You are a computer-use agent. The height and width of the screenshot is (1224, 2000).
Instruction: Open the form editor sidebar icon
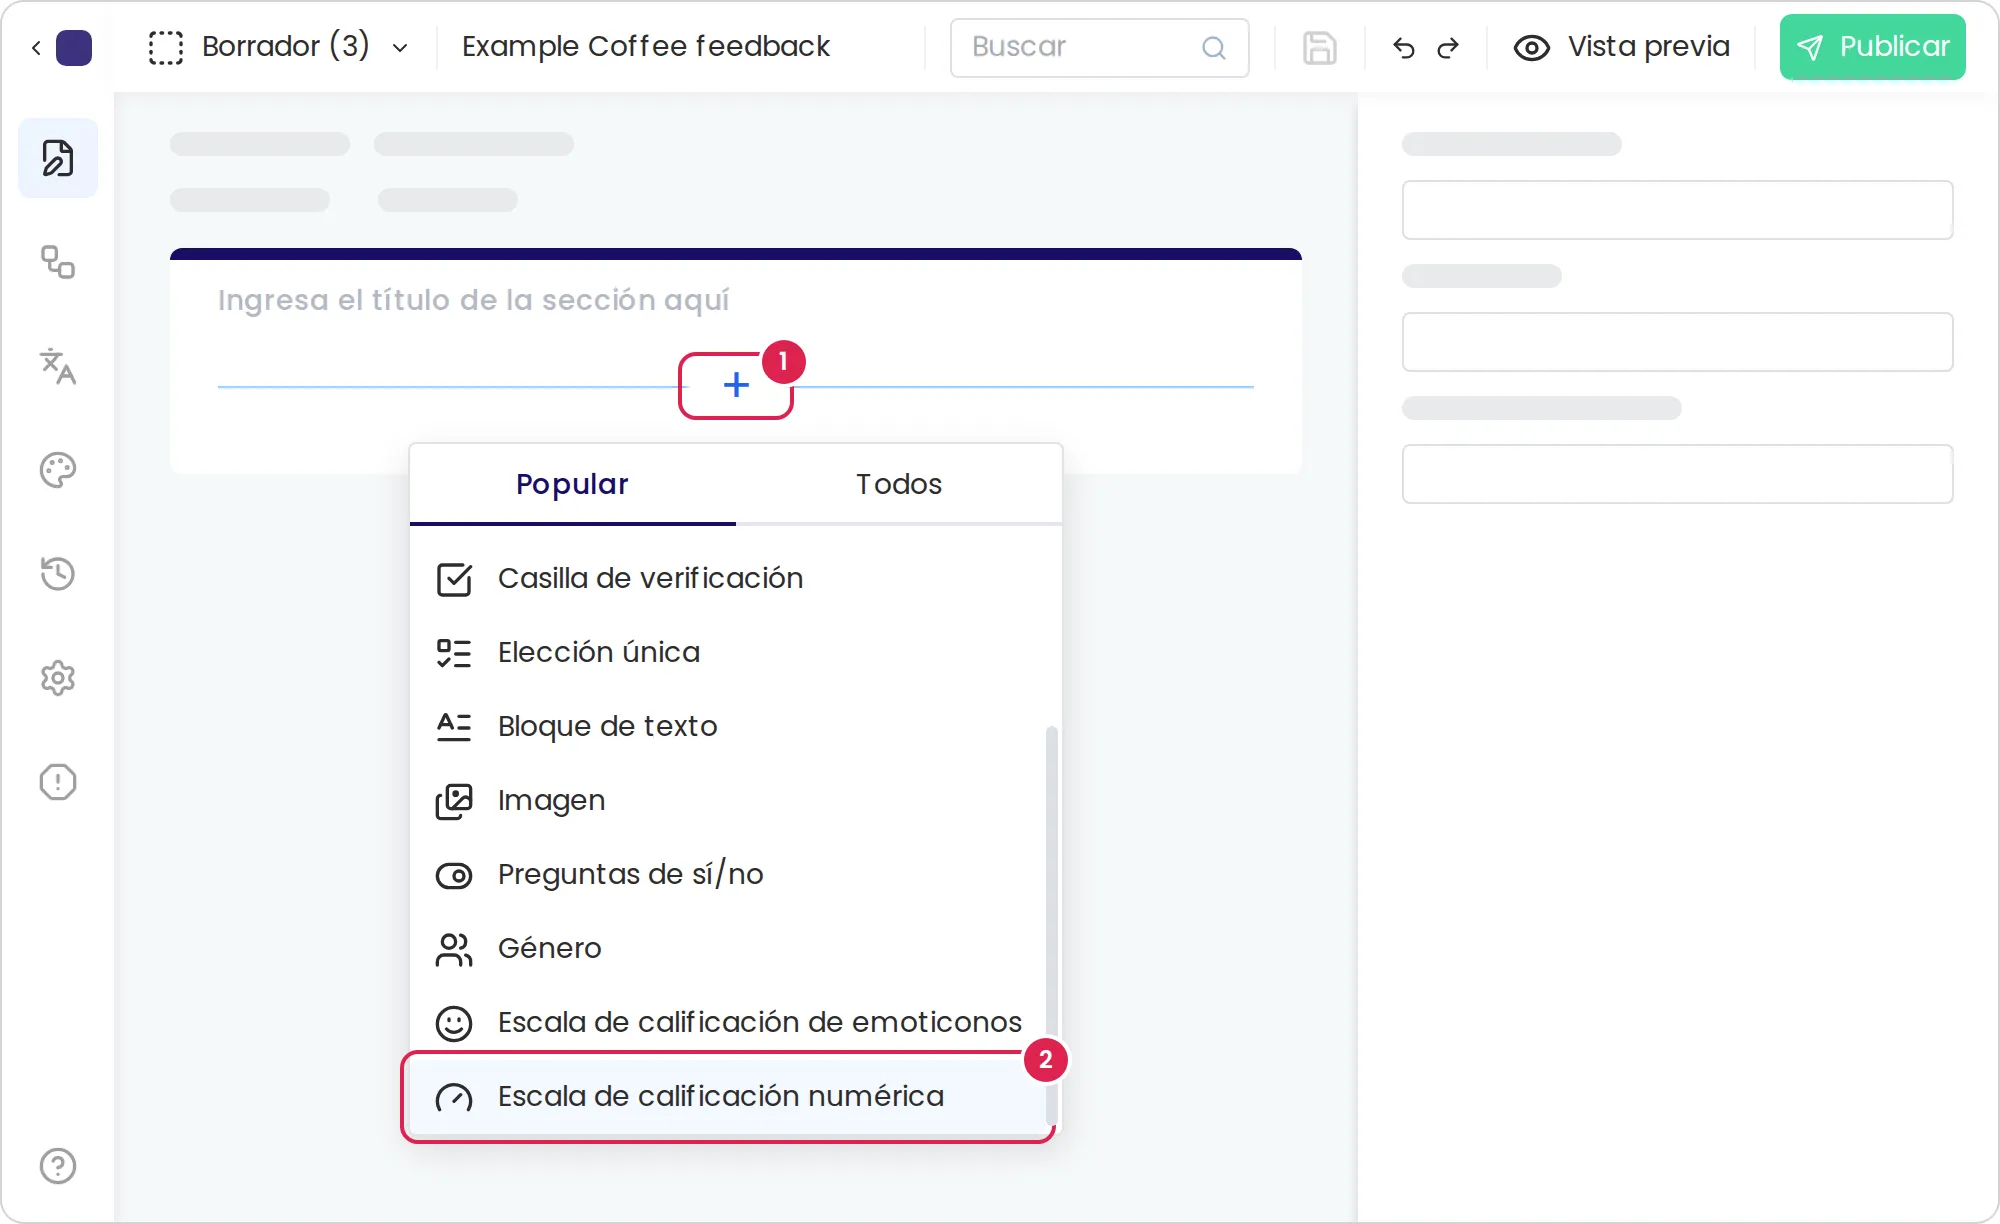click(x=58, y=158)
